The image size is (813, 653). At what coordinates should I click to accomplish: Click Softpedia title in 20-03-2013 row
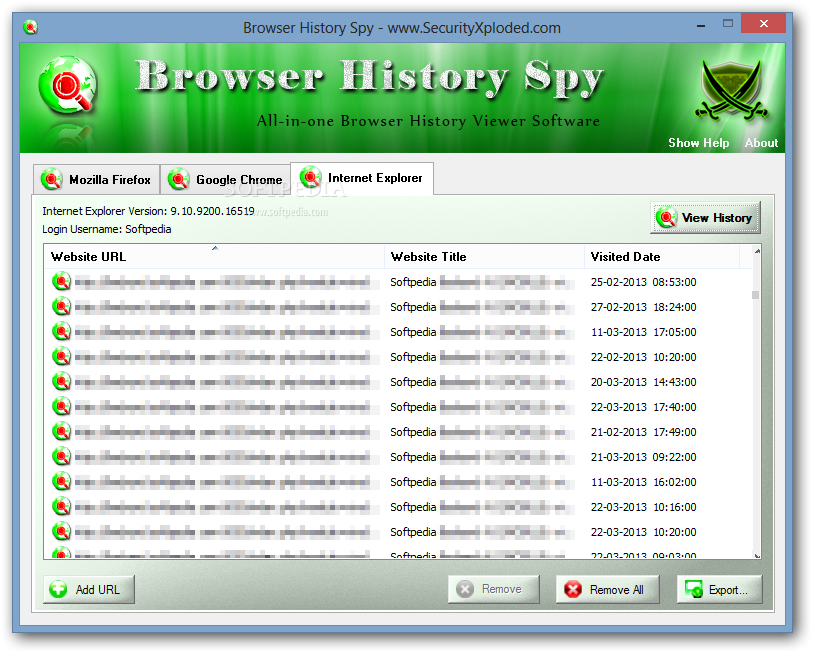click(x=413, y=382)
